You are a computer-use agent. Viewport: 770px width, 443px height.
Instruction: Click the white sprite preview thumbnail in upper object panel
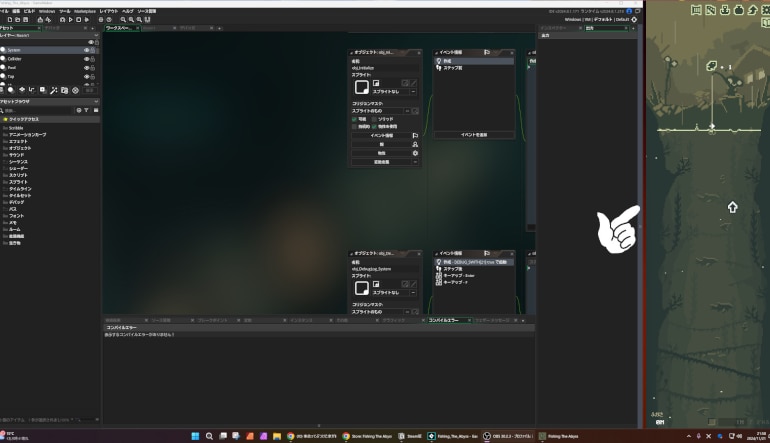click(x=361, y=88)
